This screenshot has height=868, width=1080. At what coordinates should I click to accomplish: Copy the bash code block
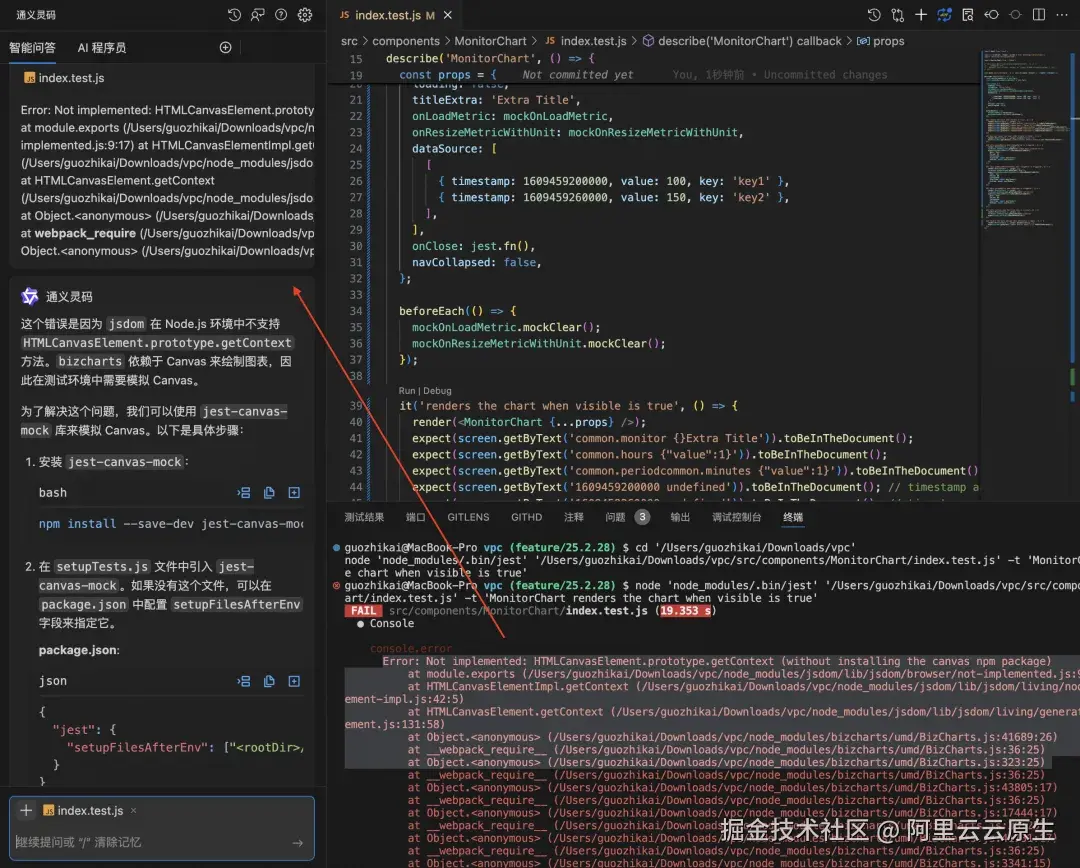pyautogui.click(x=269, y=493)
